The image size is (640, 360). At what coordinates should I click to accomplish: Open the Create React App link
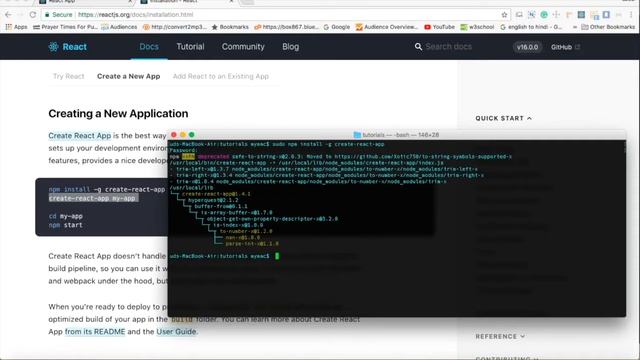[x=80, y=136]
